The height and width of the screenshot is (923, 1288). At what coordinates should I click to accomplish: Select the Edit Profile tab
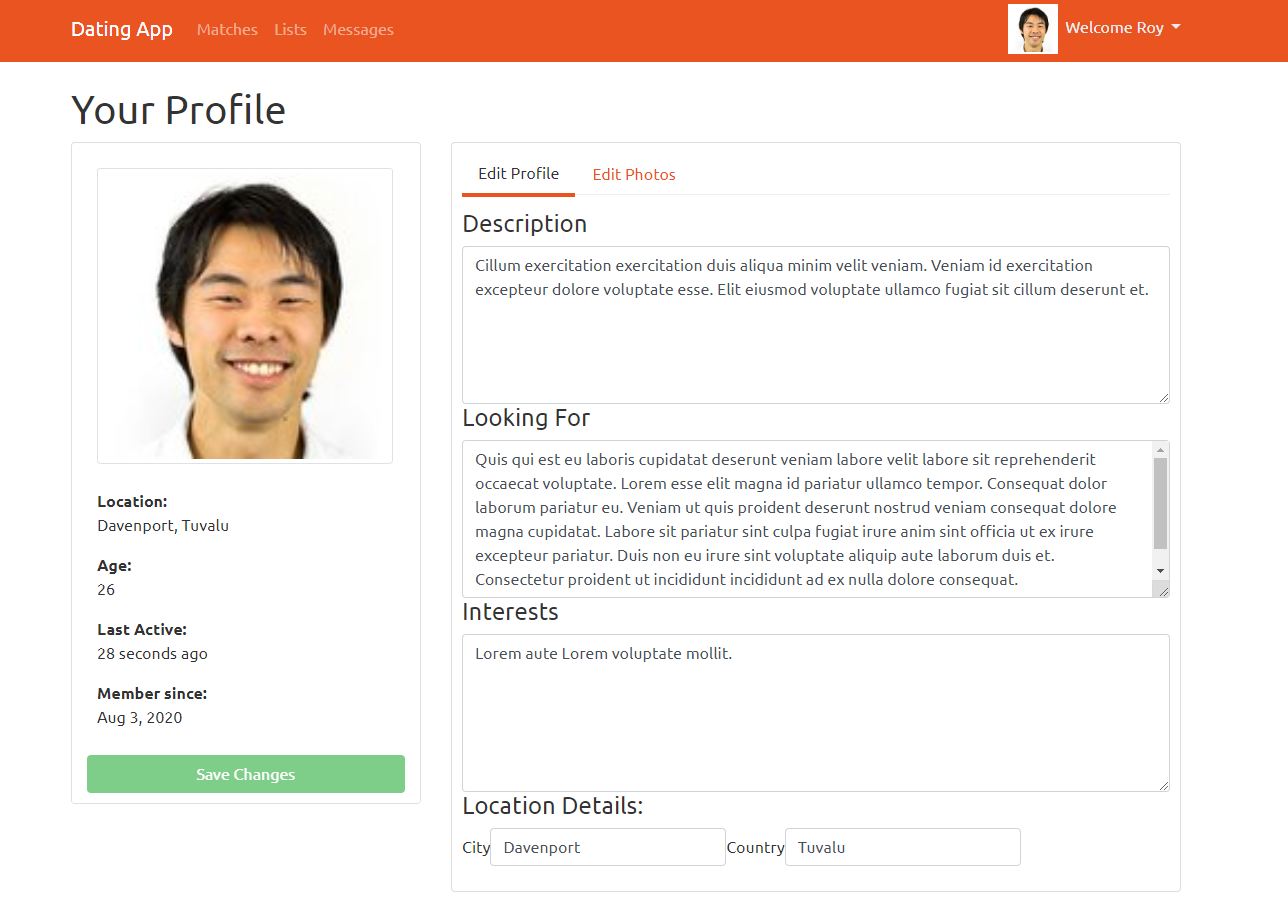pyautogui.click(x=518, y=172)
